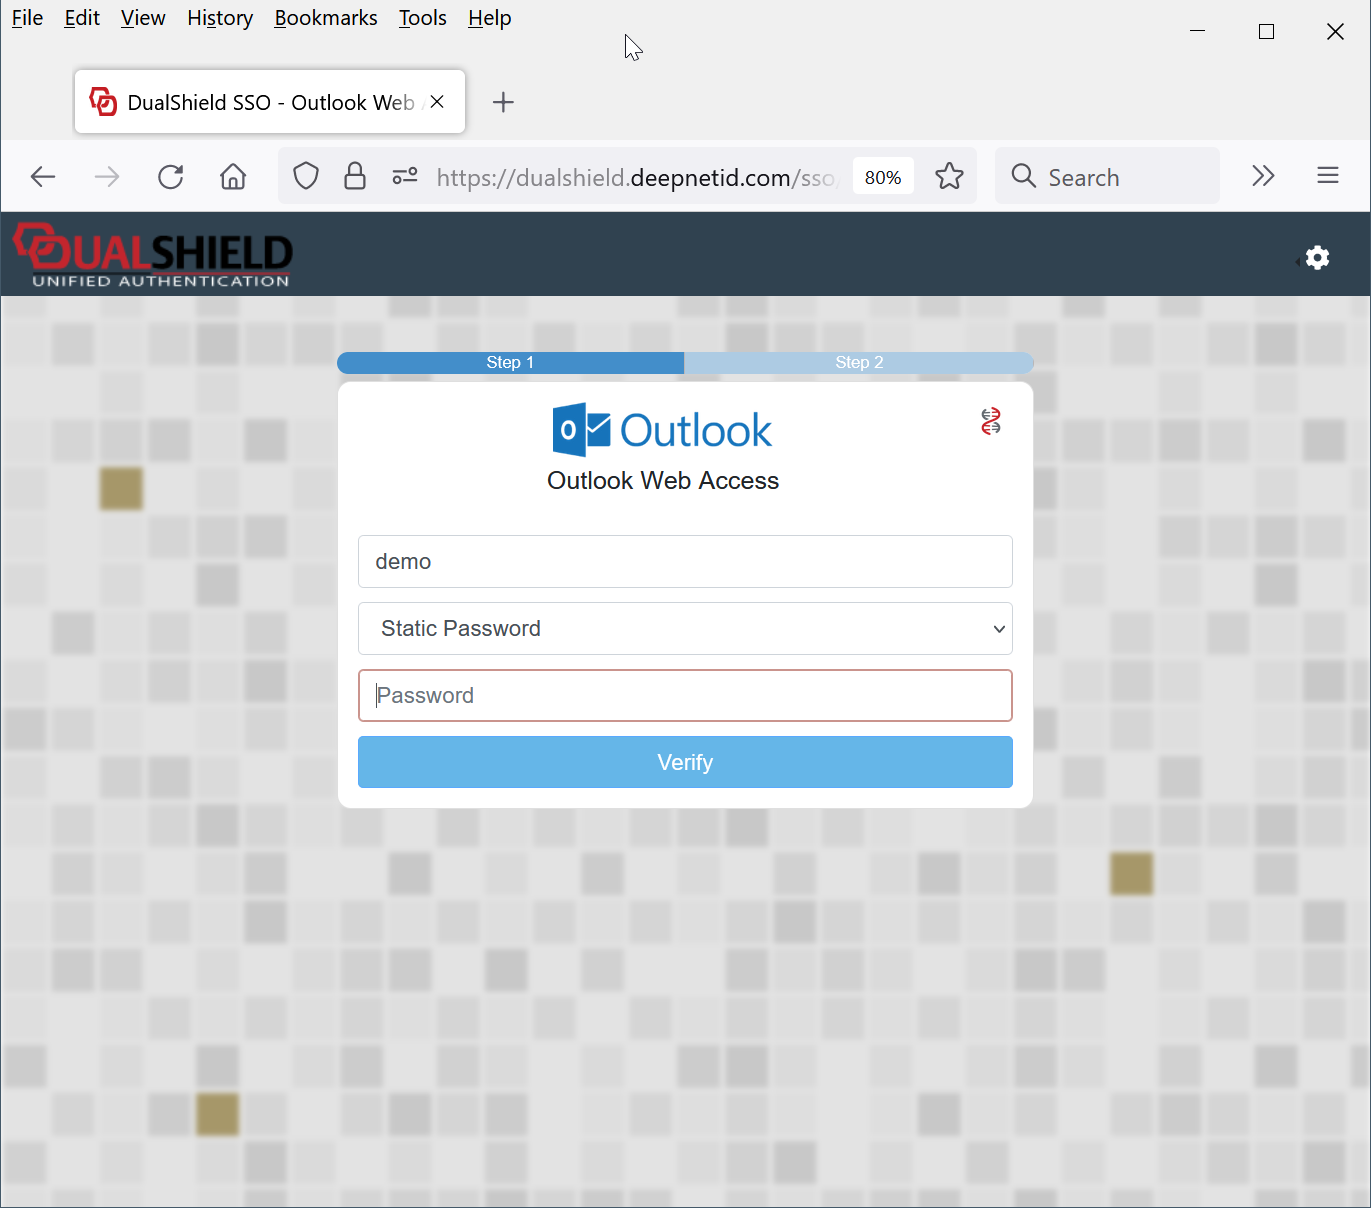Maximize the browser window

click(x=1266, y=31)
